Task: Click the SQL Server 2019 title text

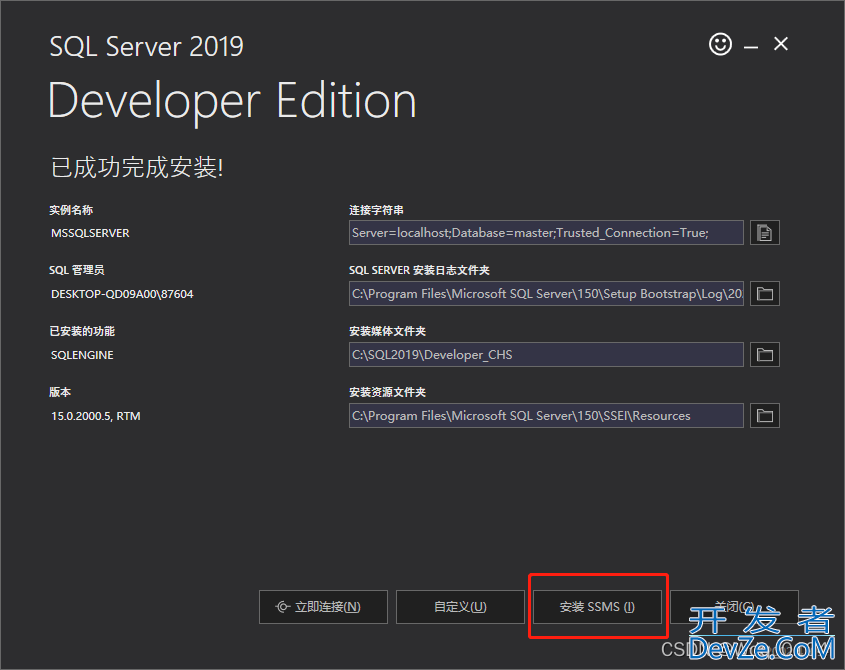Action: (146, 46)
